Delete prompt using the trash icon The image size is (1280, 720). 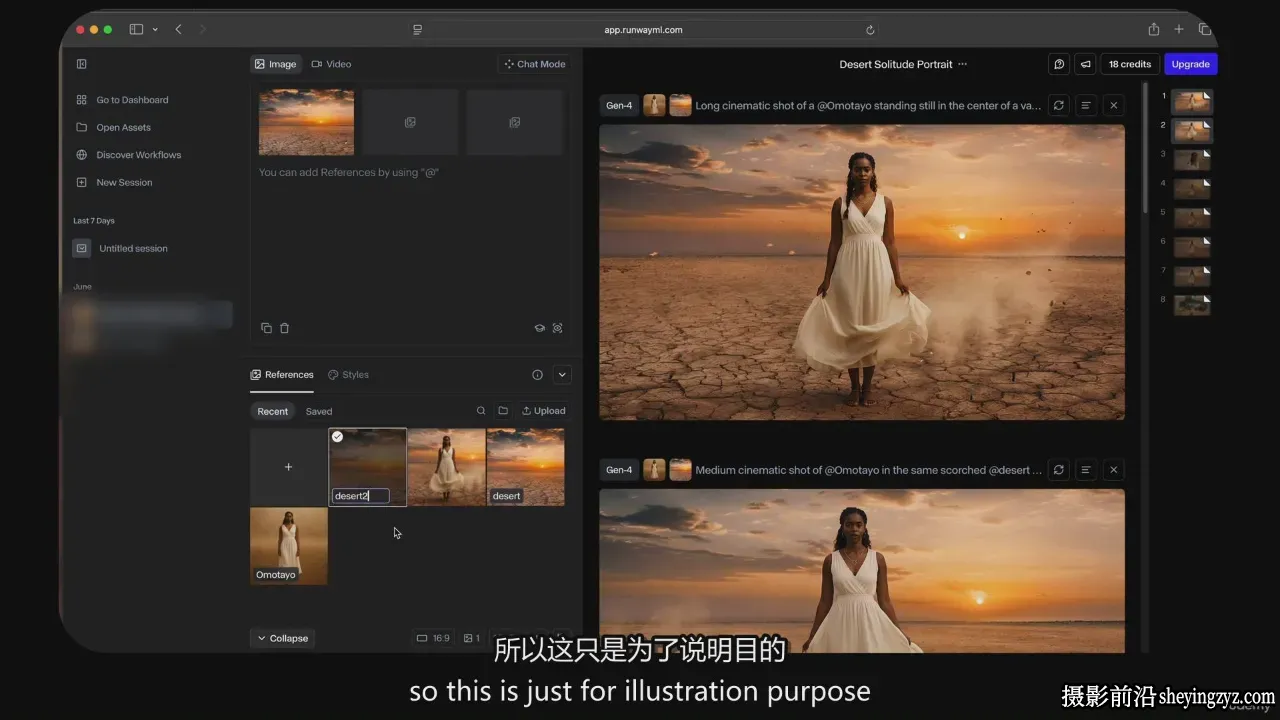coord(284,328)
